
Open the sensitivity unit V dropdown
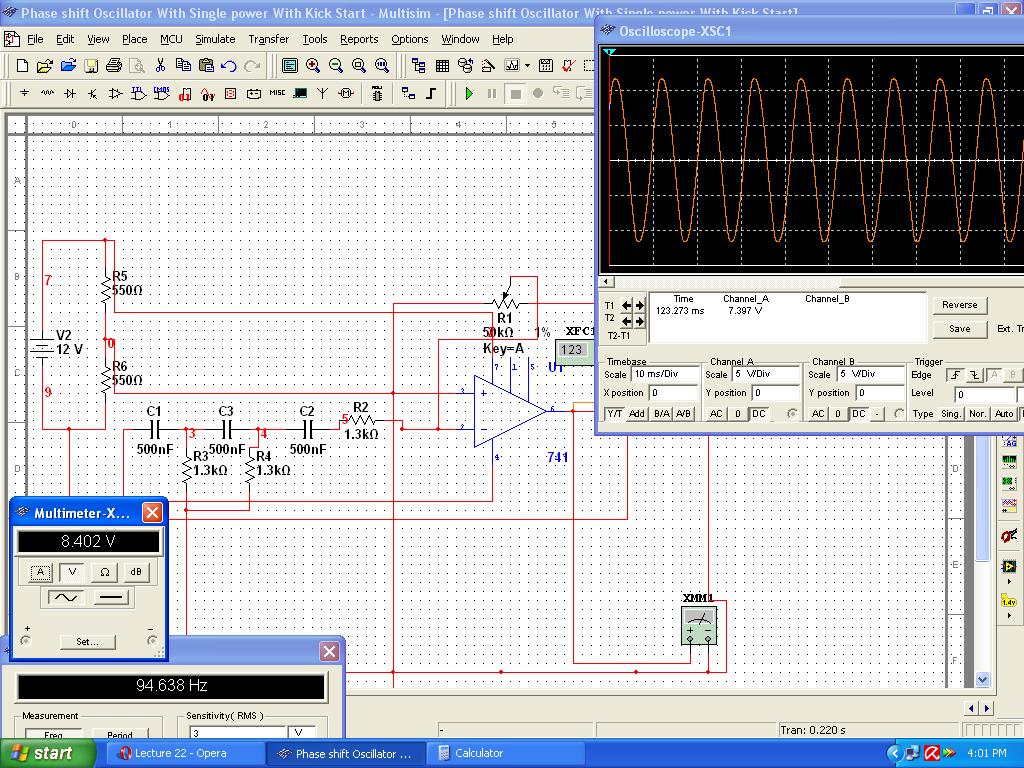click(x=304, y=733)
